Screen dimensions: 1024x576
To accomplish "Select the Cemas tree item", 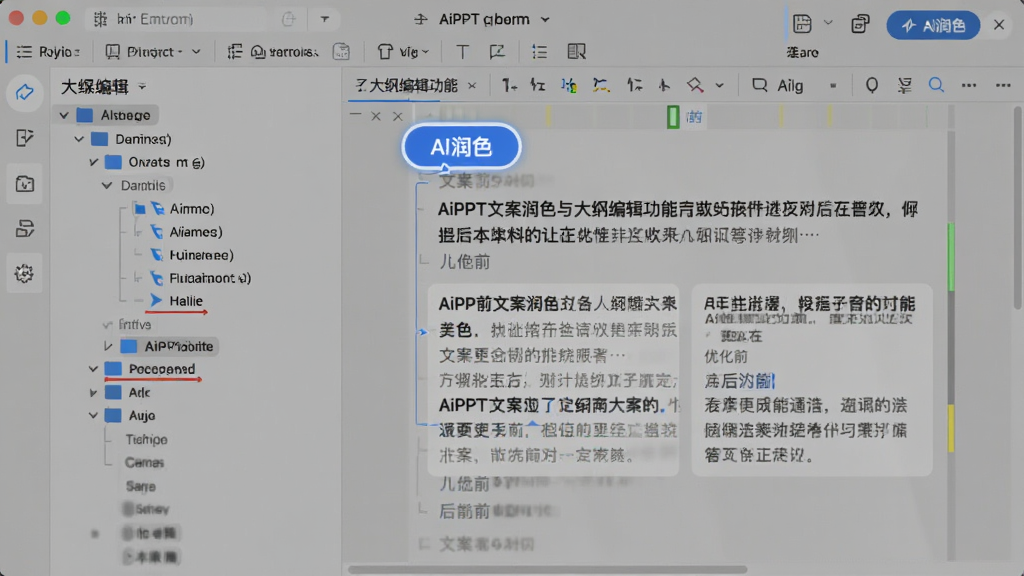I will click(x=144, y=462).
